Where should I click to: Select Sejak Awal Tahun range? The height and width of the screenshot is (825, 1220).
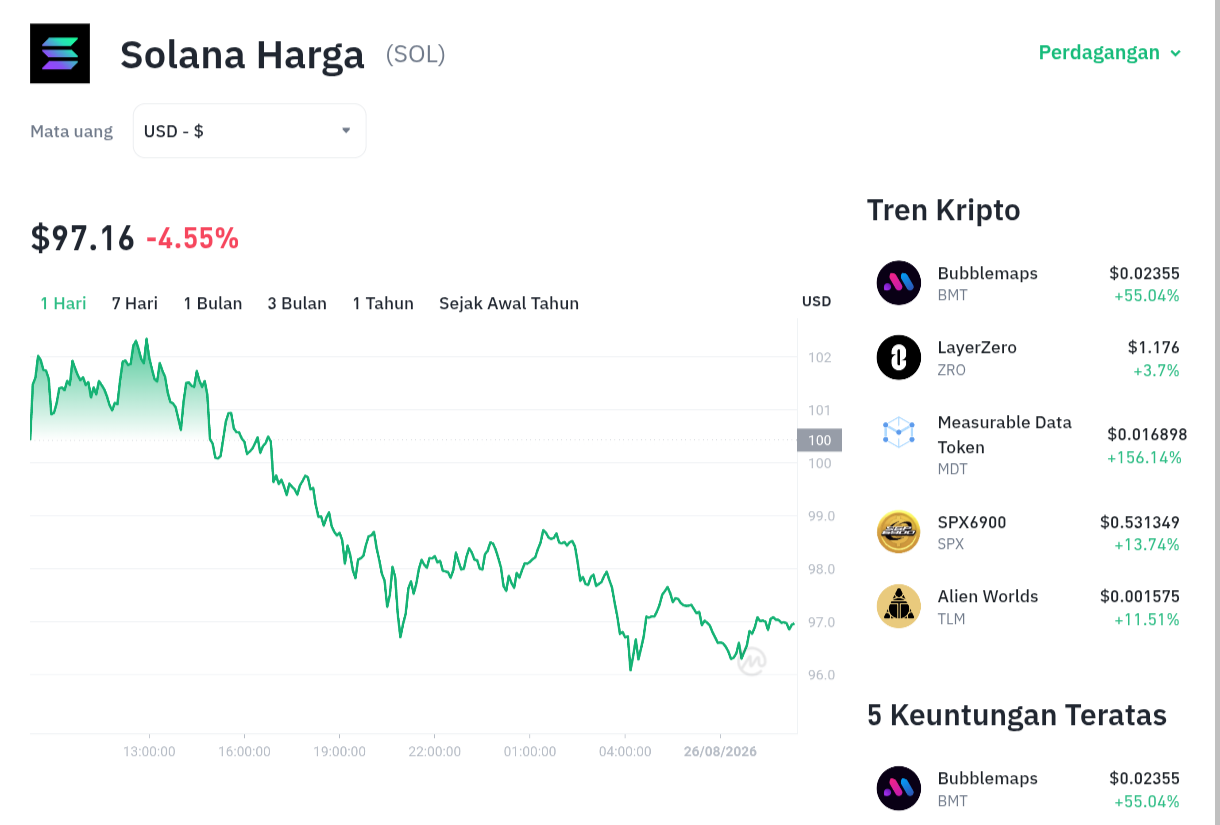[x=509, y=303]
